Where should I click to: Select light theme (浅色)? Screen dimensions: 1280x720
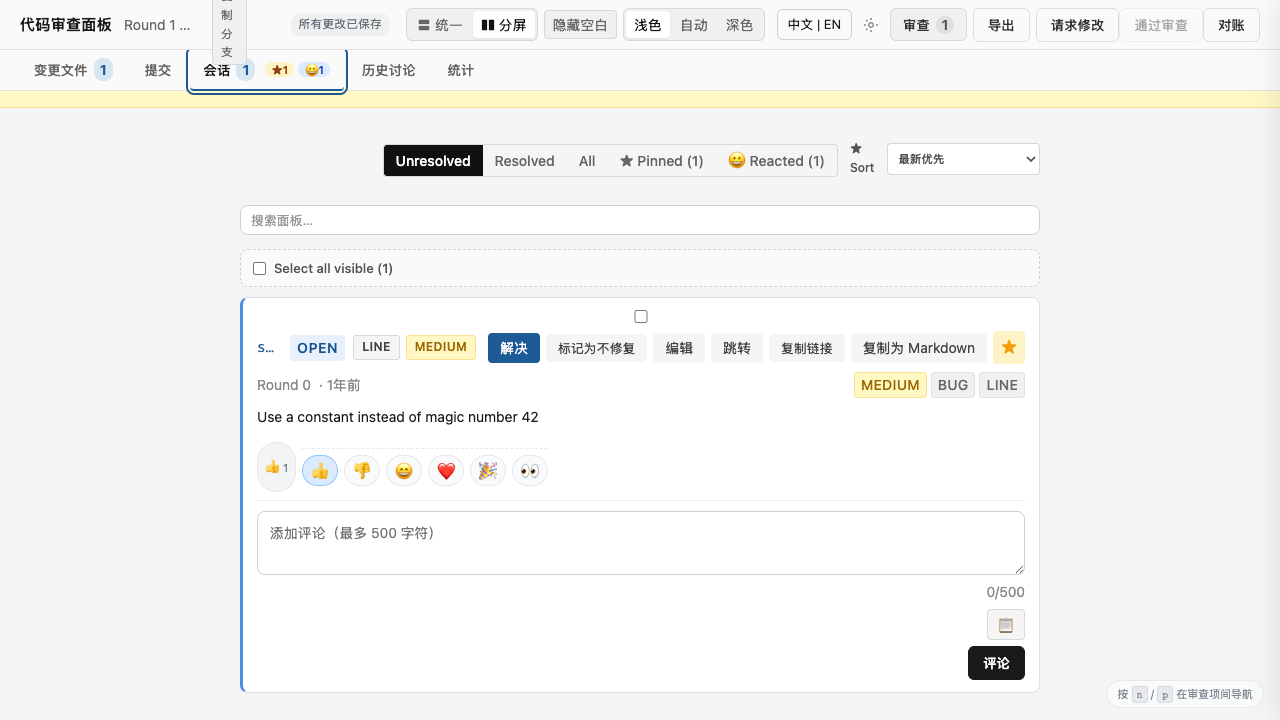pos(648,25)
